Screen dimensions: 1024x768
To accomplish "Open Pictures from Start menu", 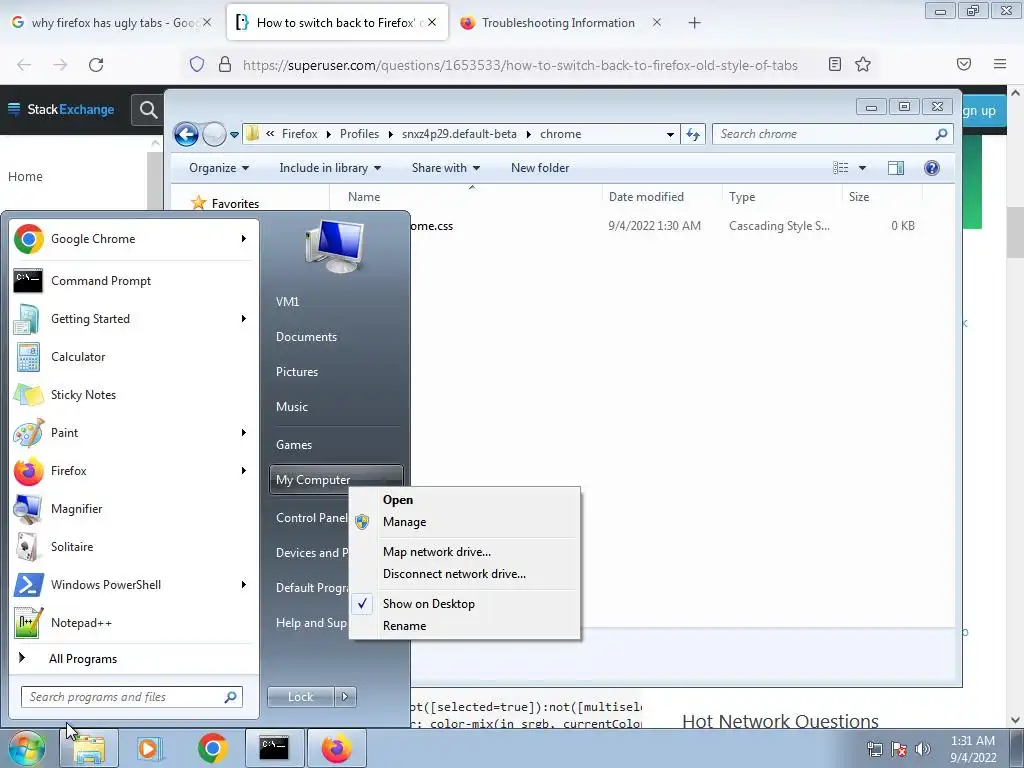I will point(297,372).
